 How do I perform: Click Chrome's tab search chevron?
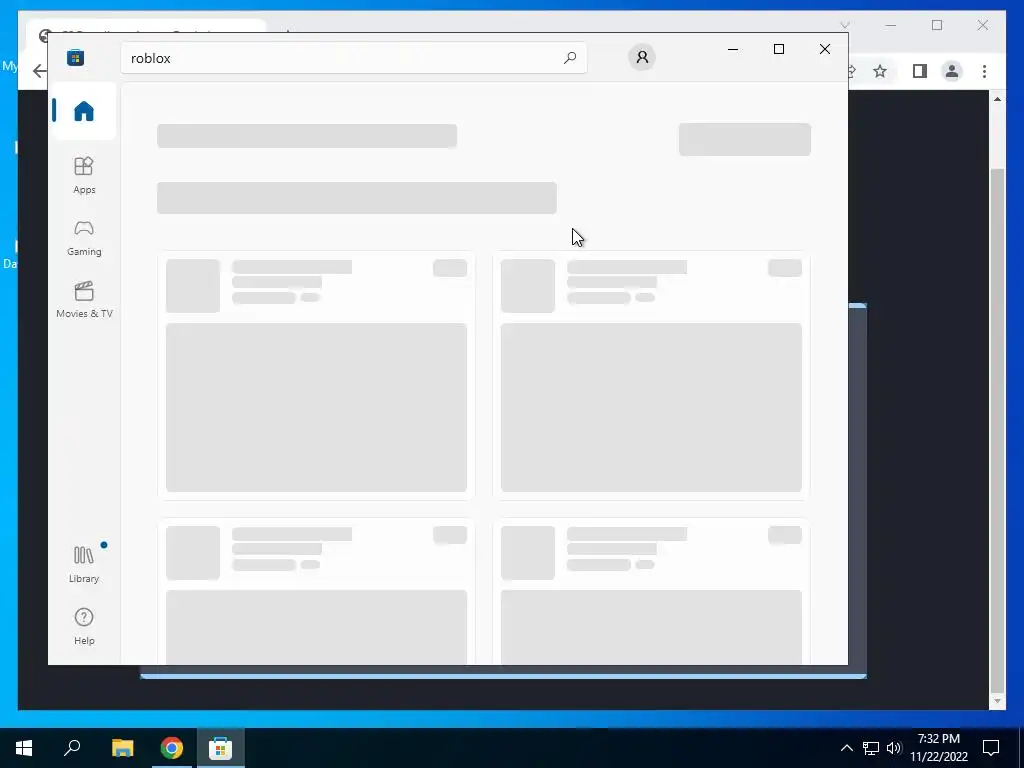844,25
